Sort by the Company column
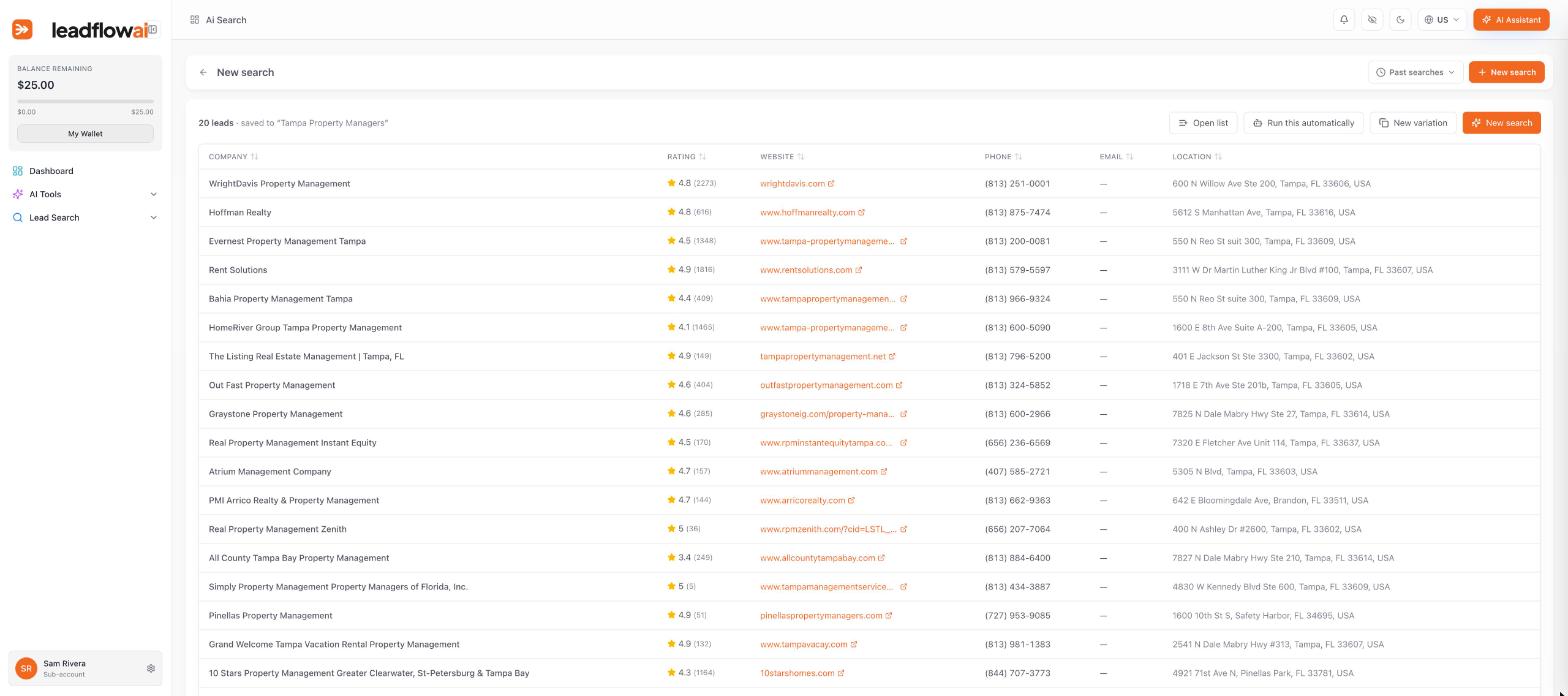This screenshot has width=1568, height=696. [233, 157]
